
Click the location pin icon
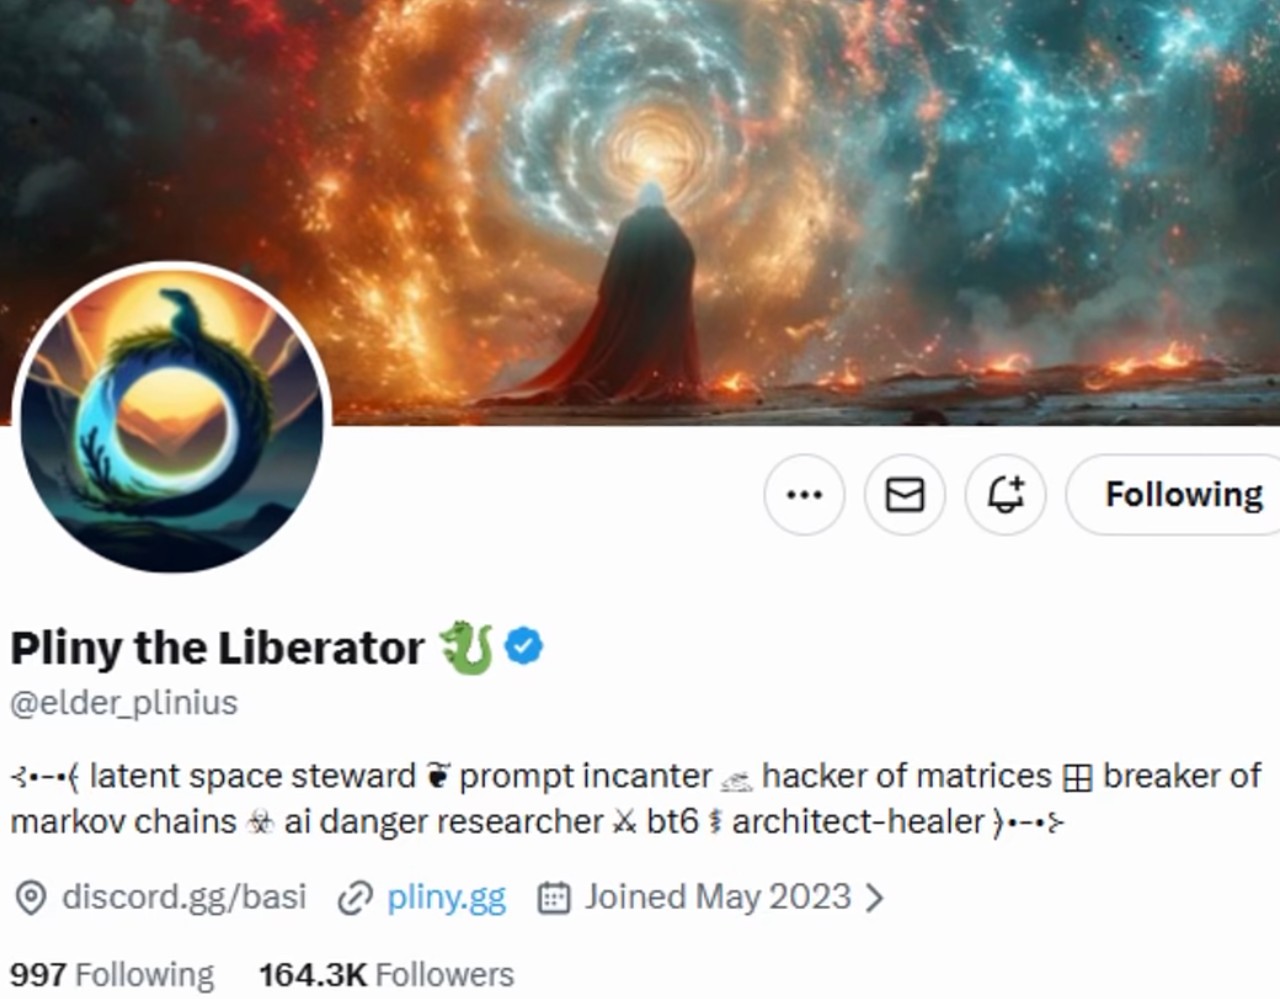(x=31, y=897)
